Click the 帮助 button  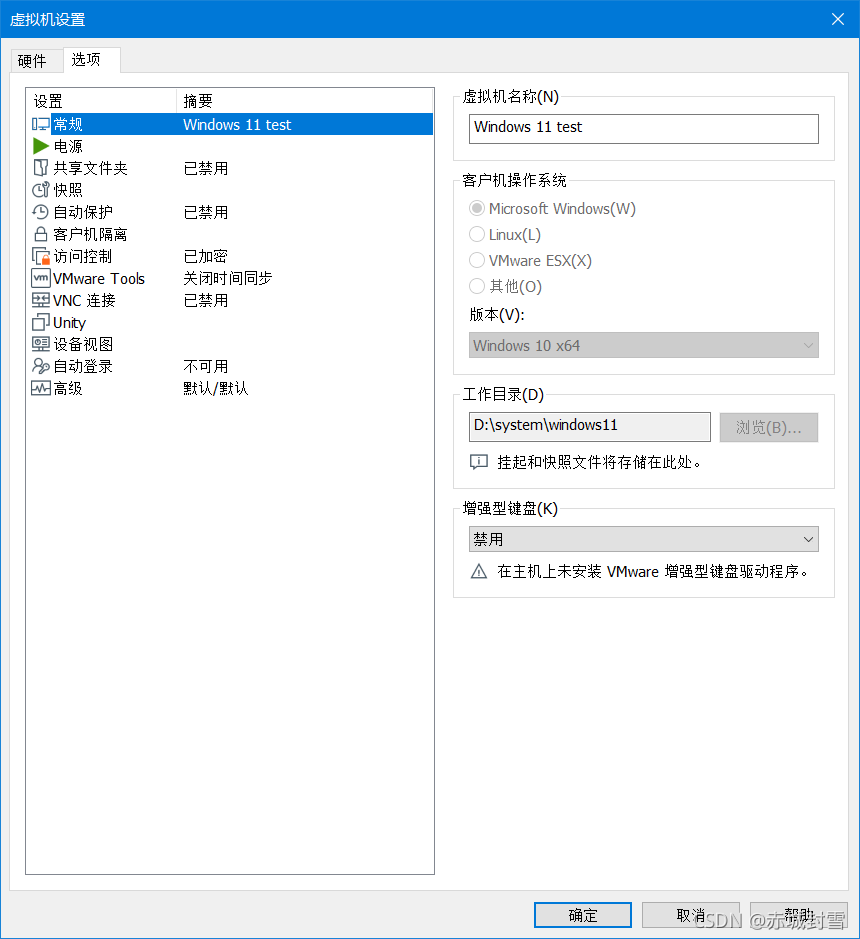(x=798, y=915)
